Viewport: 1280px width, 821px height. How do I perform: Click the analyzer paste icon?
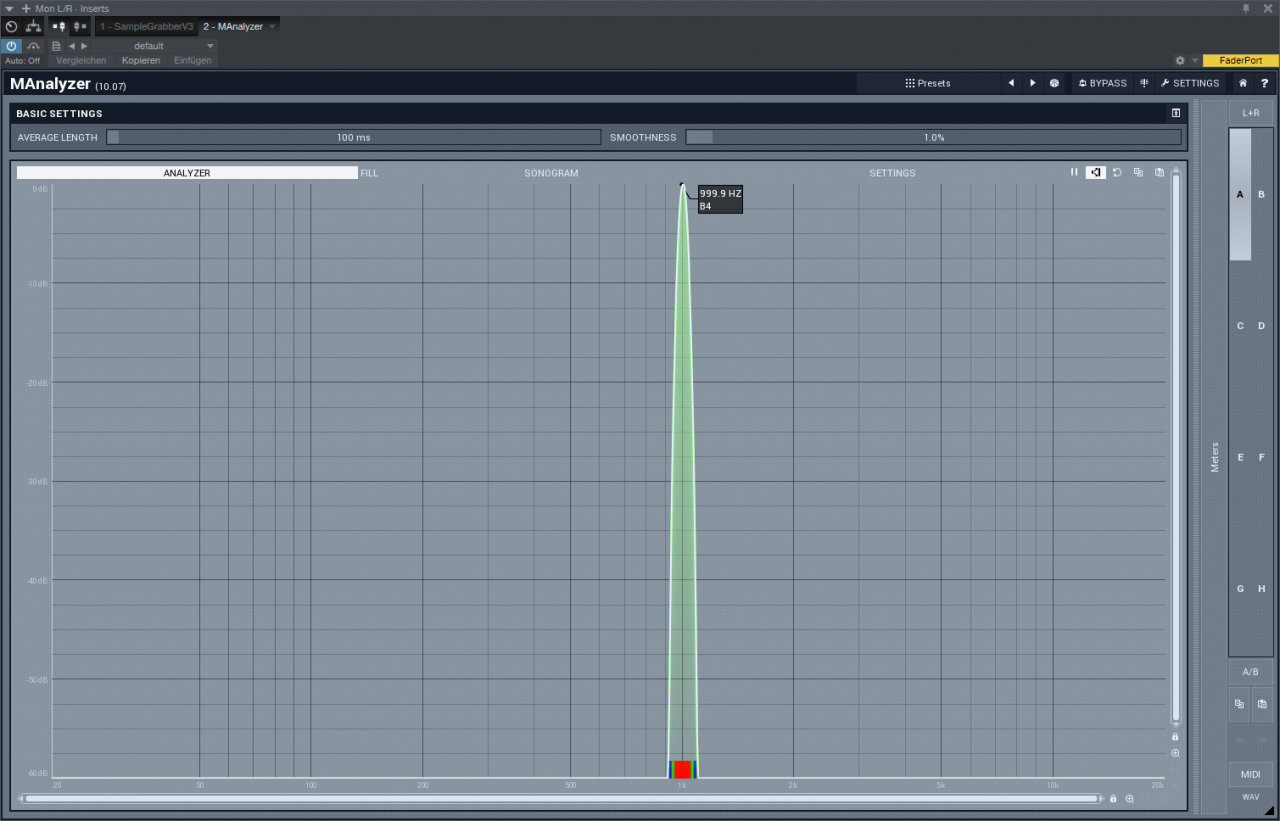(1159, 172)
